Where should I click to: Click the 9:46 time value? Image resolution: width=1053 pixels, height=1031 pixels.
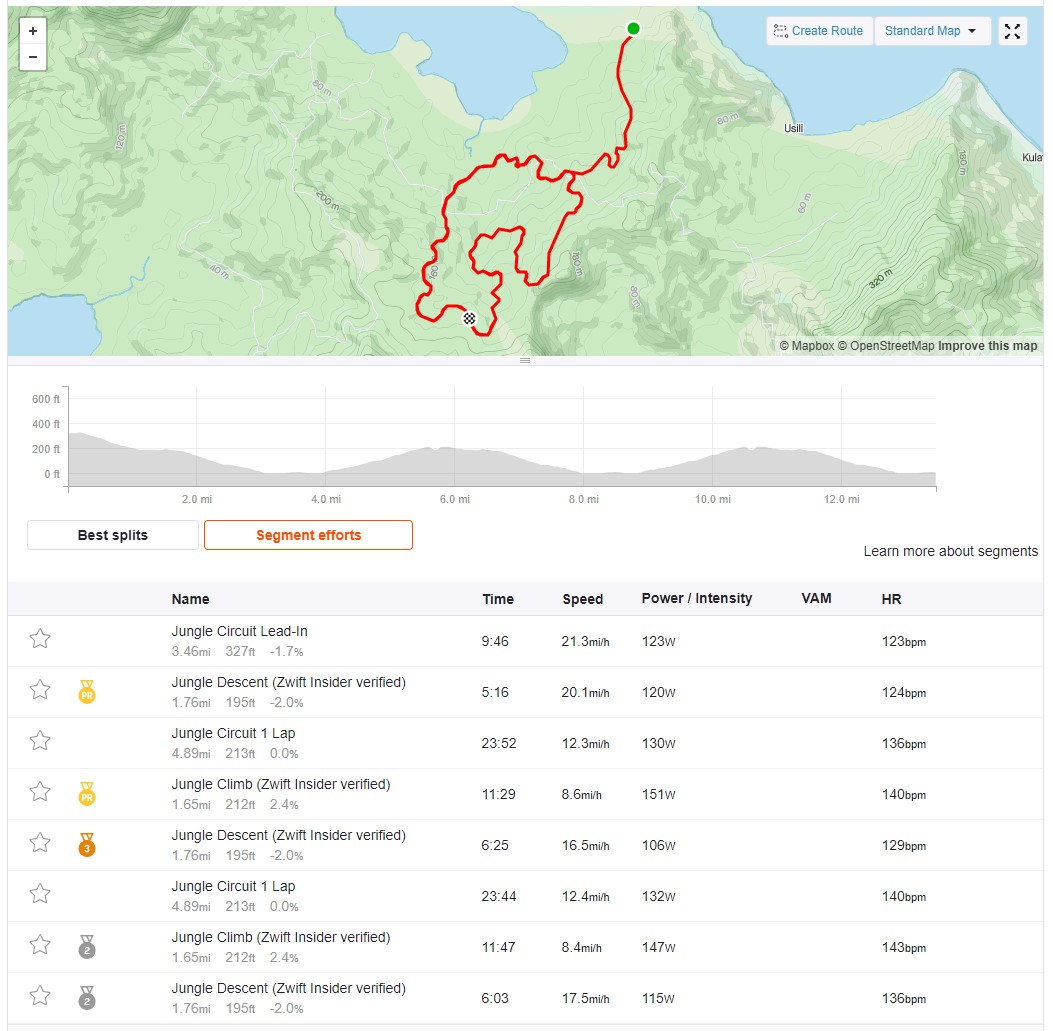495,641
